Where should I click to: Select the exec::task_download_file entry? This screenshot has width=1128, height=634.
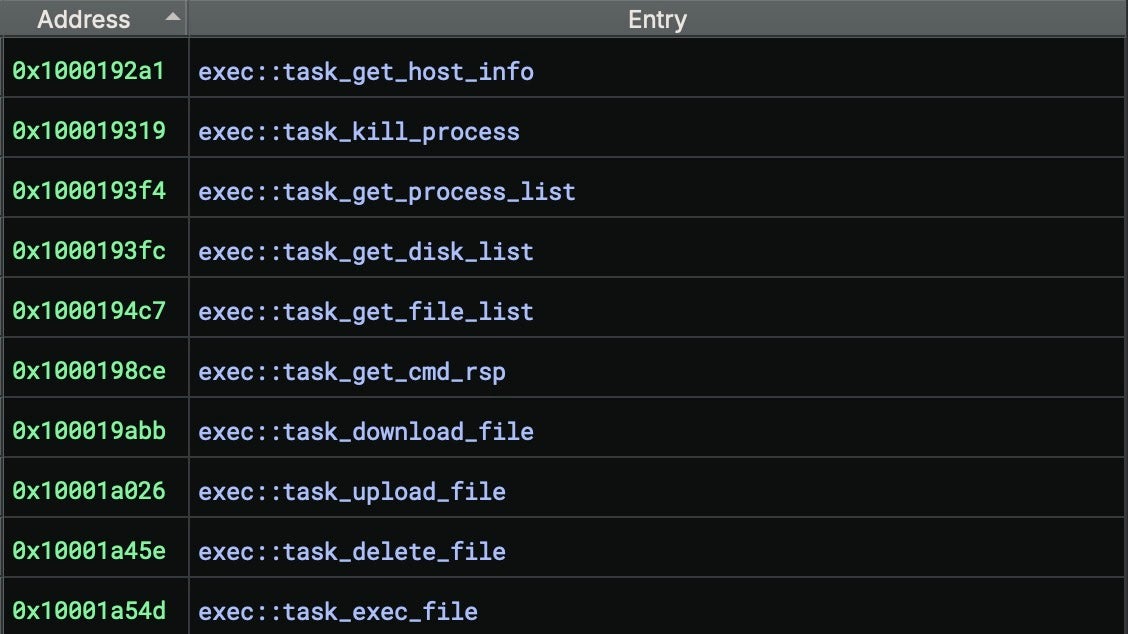click(366, 432)
